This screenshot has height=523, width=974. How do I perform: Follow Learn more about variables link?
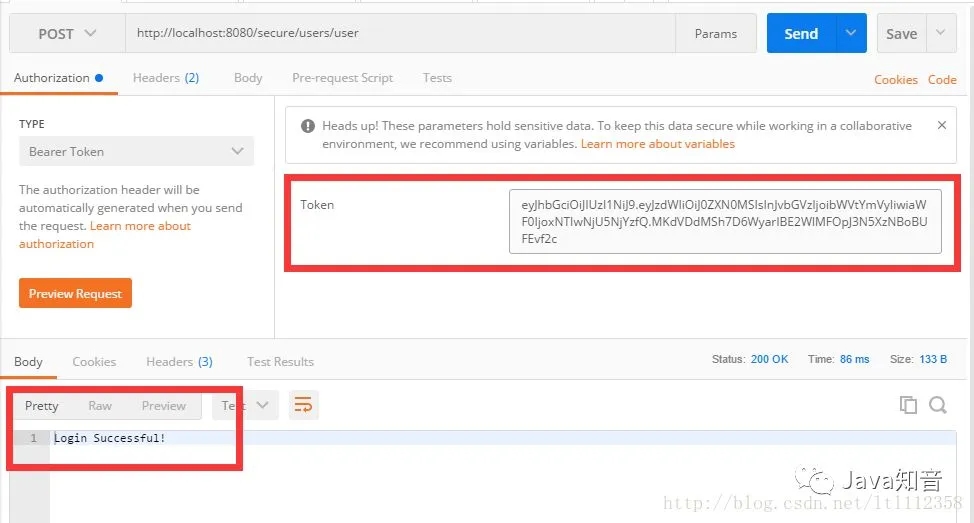[657, 144]
